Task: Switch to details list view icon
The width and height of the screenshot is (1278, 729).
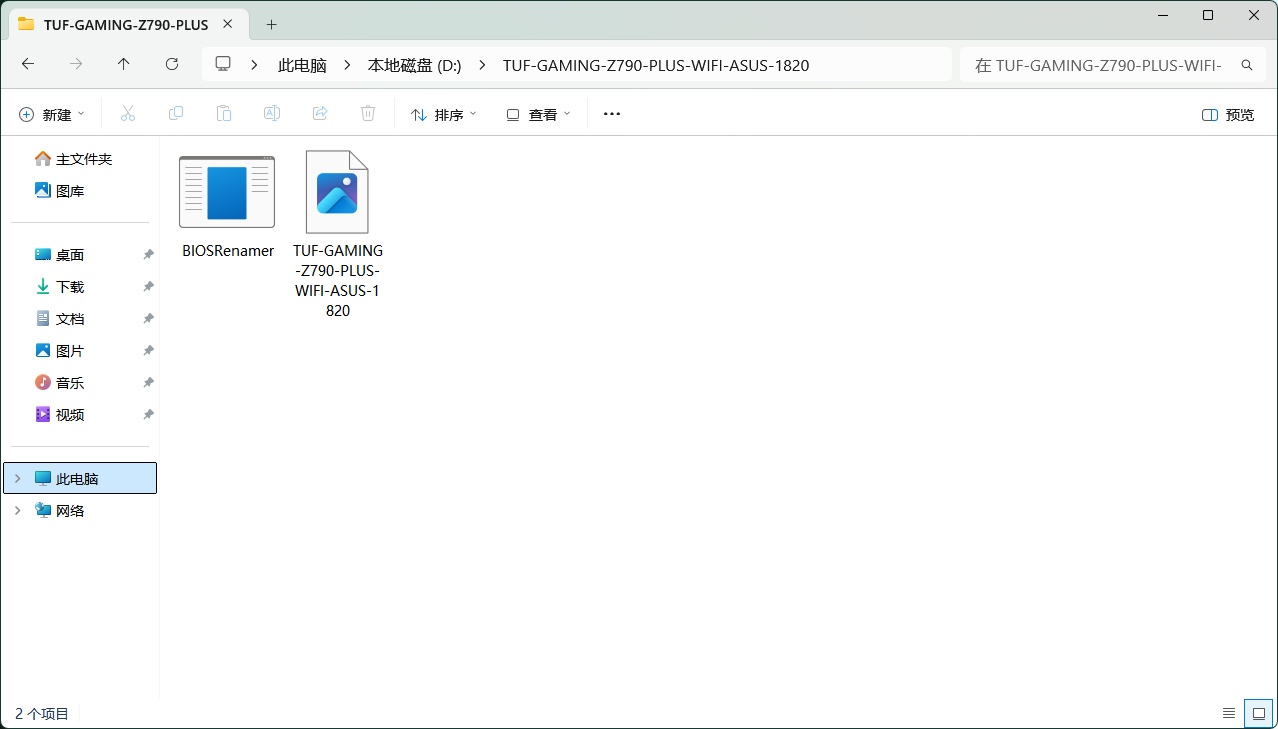Action: click(x=1229, y=713)
